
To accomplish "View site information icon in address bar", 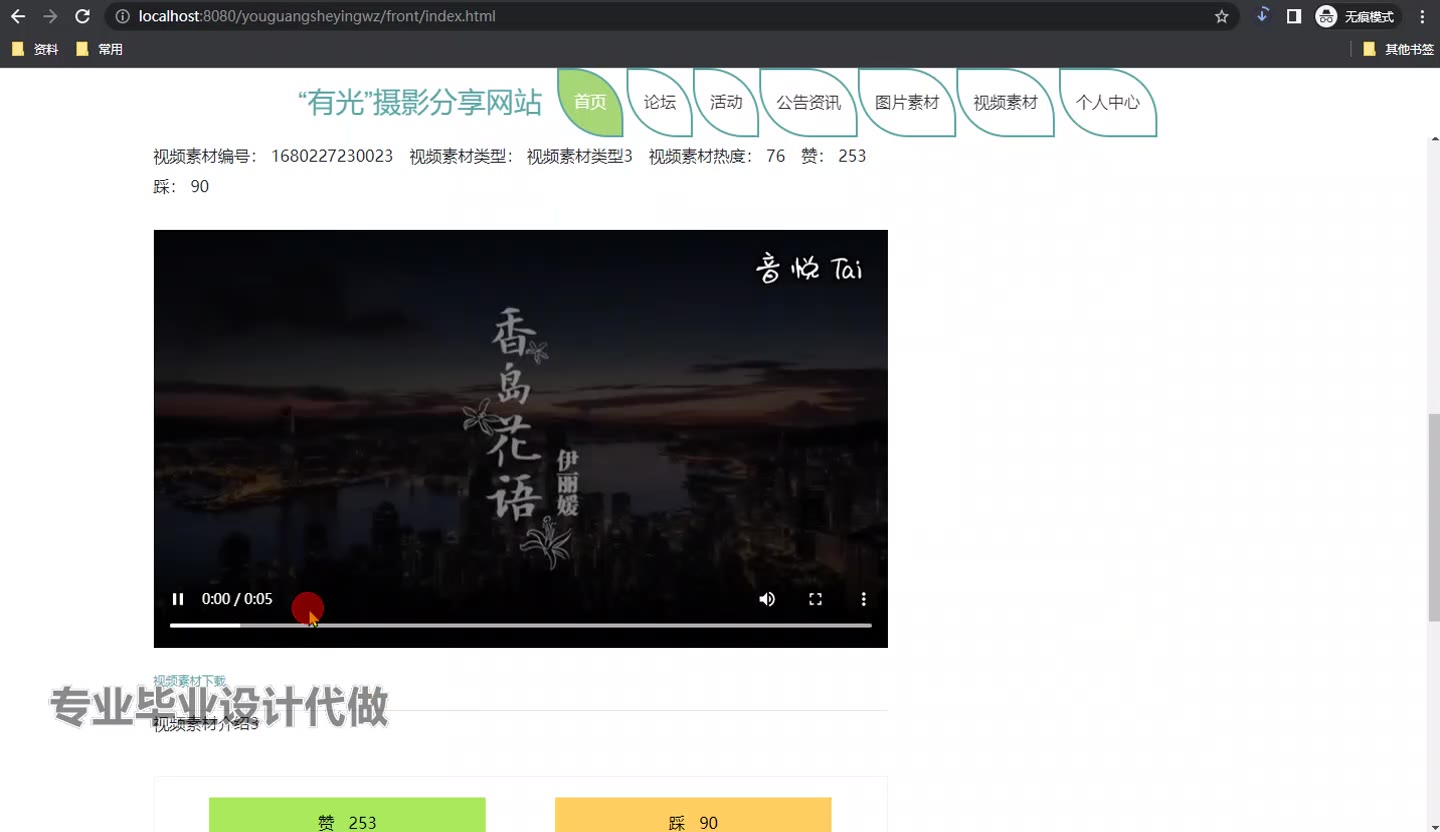I will pos(122,16).
